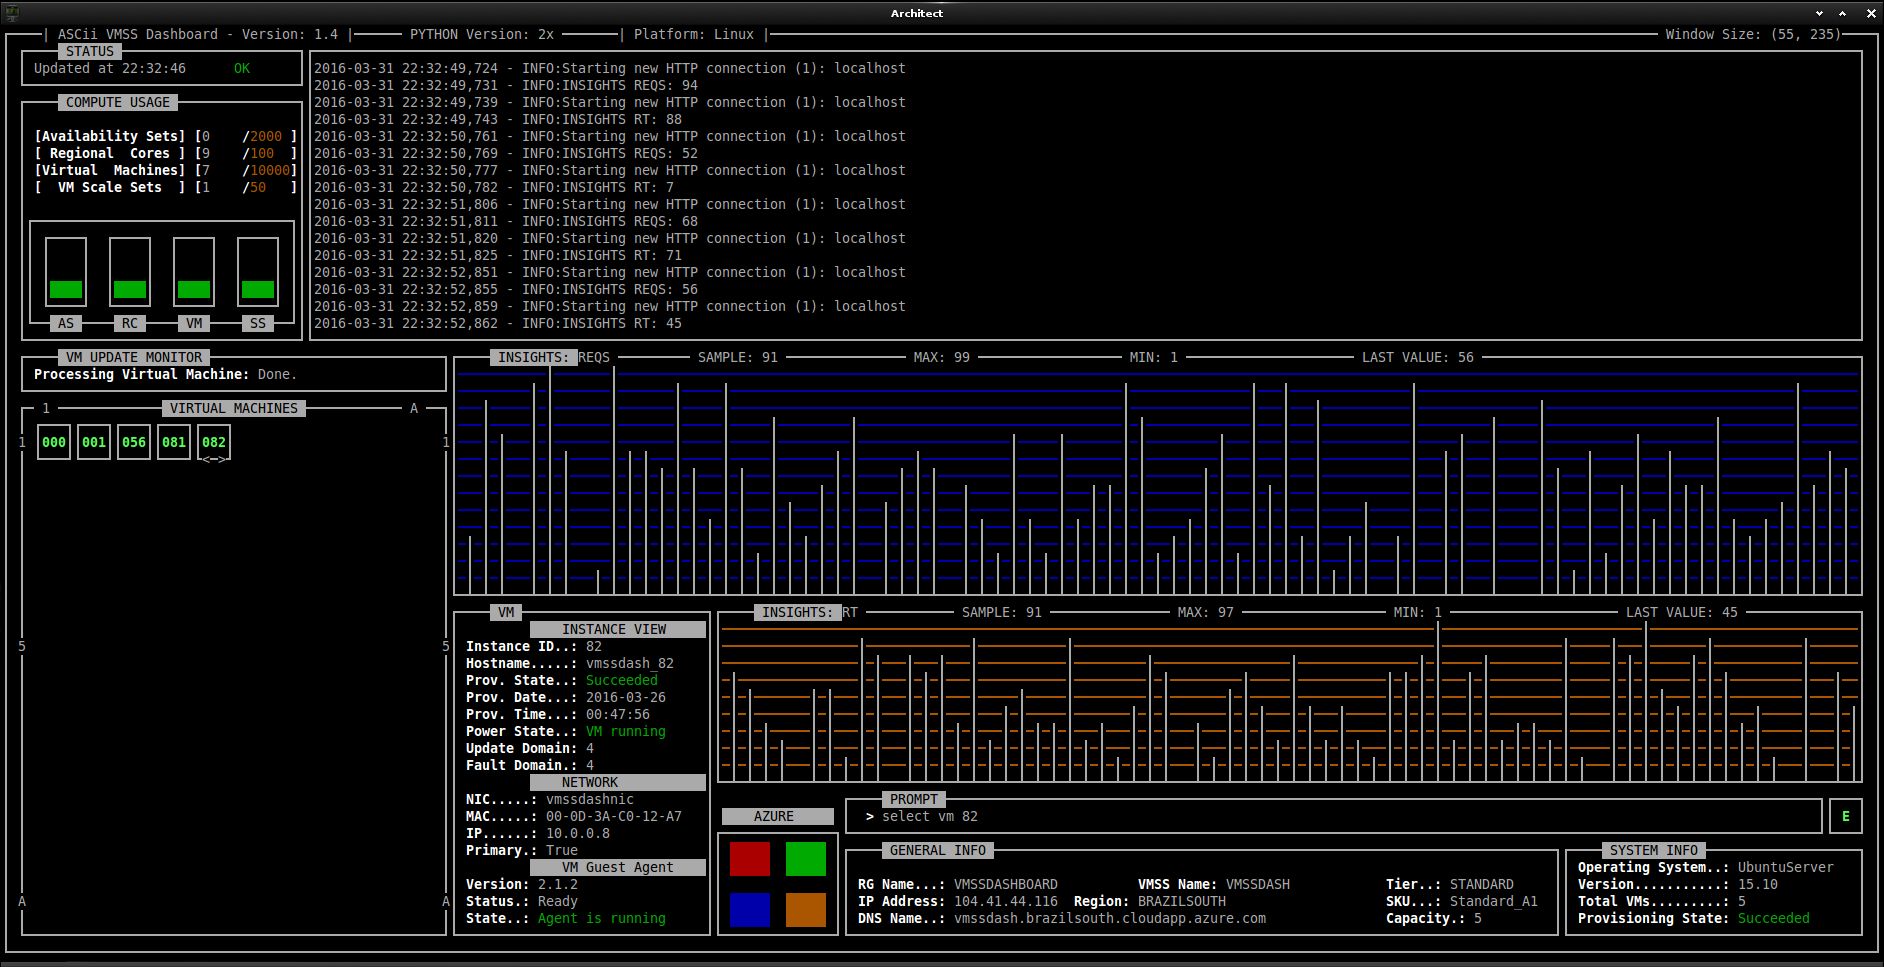Click the title bar down arrow button
The image size is (1884, 967).
click(x=1819, y=13)
